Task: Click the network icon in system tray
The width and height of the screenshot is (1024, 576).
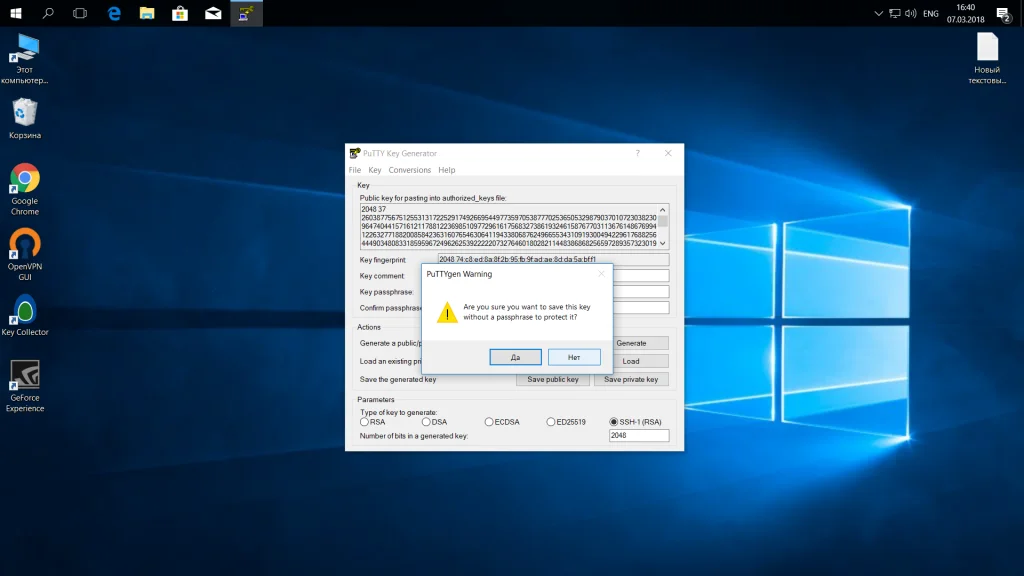Action: pos(895,13)
